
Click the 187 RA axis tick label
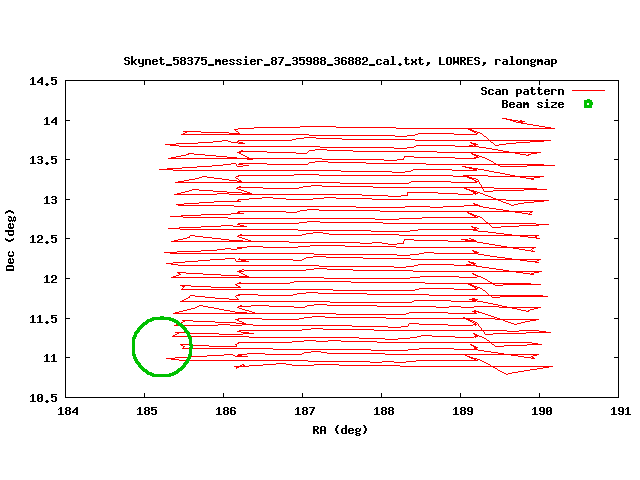point(304,411)
